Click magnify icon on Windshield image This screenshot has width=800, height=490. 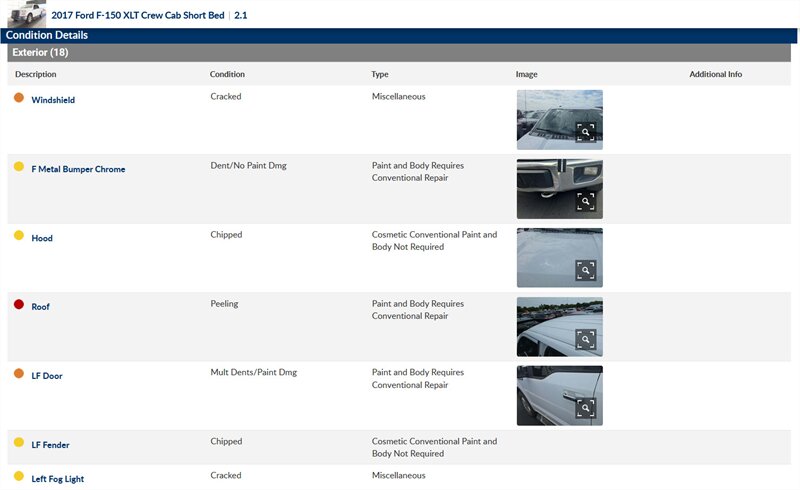(585, 132)
